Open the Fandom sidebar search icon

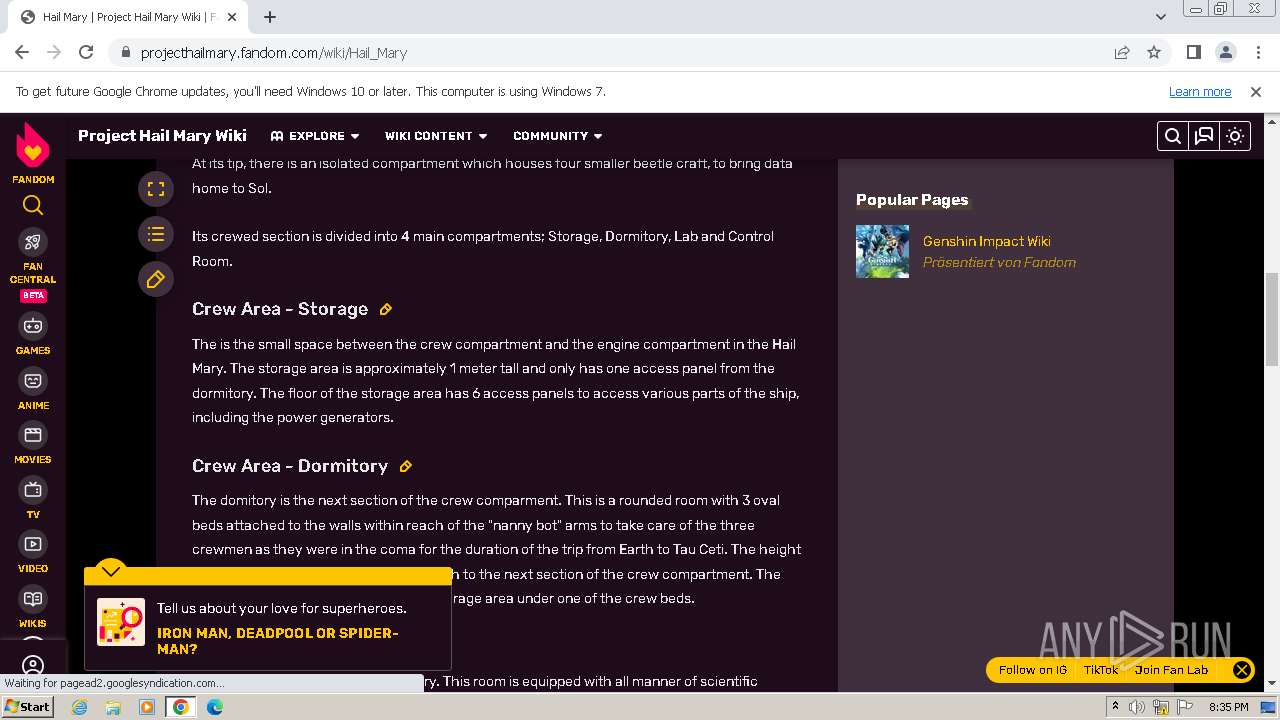(33, 205)
